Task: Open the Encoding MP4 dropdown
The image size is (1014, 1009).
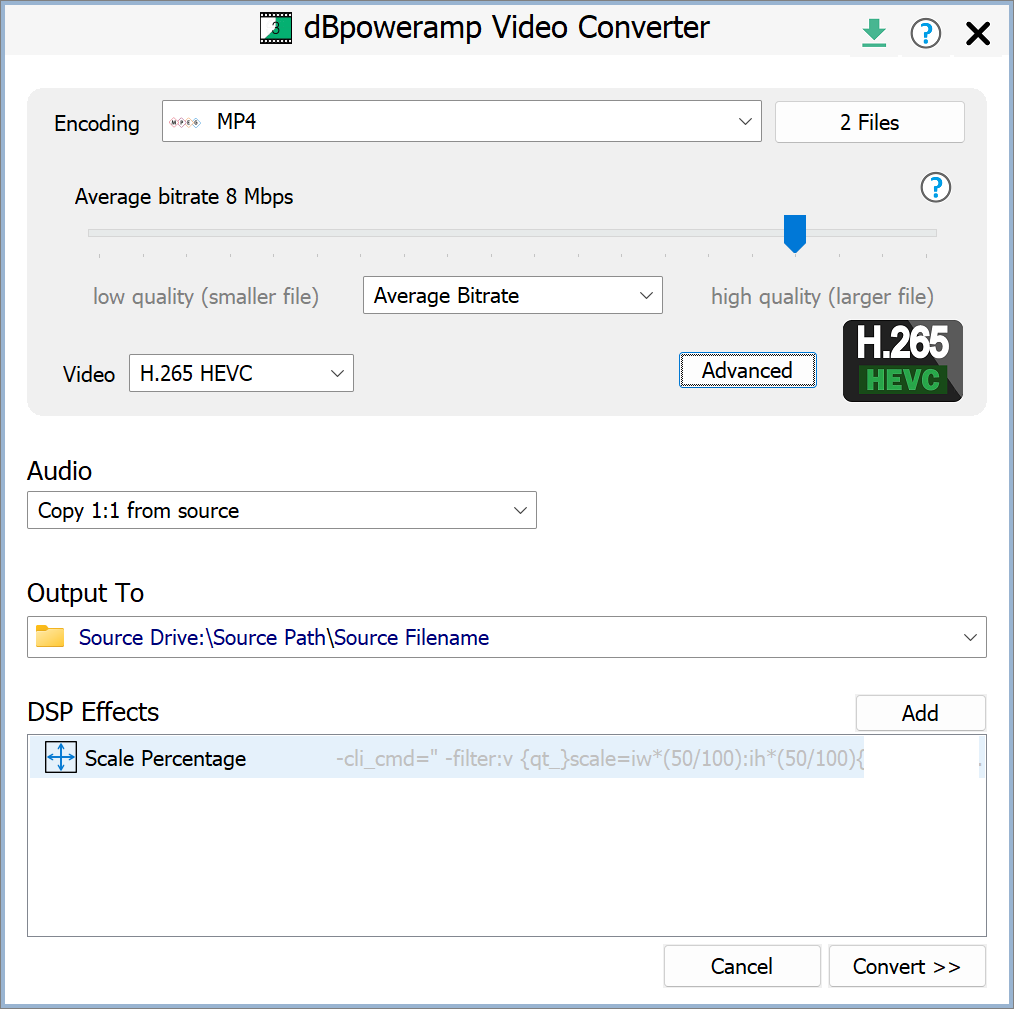Action: [744, 122]
